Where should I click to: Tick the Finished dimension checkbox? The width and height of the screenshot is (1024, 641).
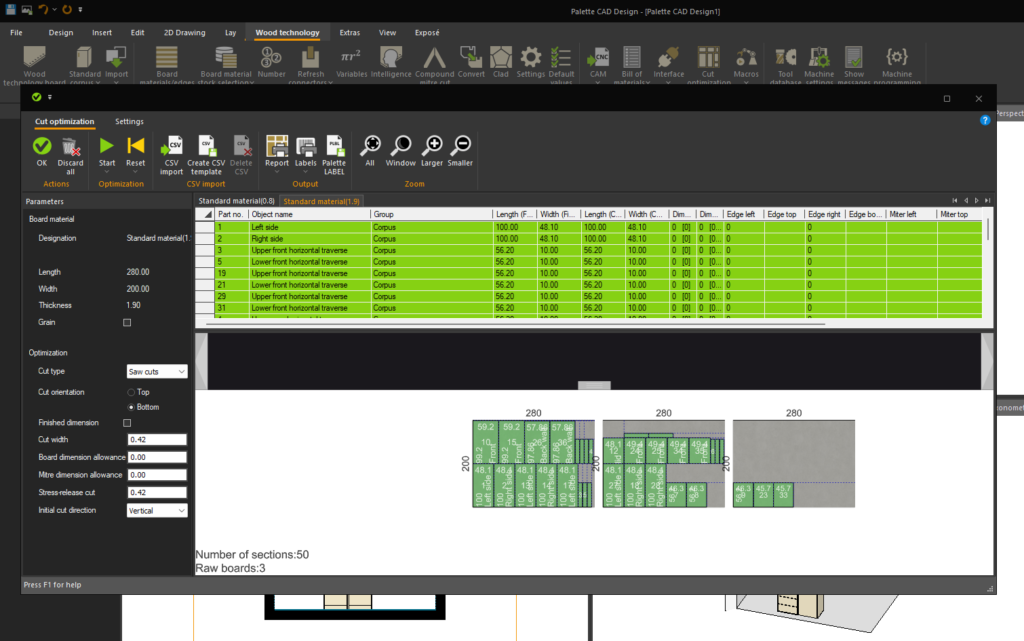point(127,423)
